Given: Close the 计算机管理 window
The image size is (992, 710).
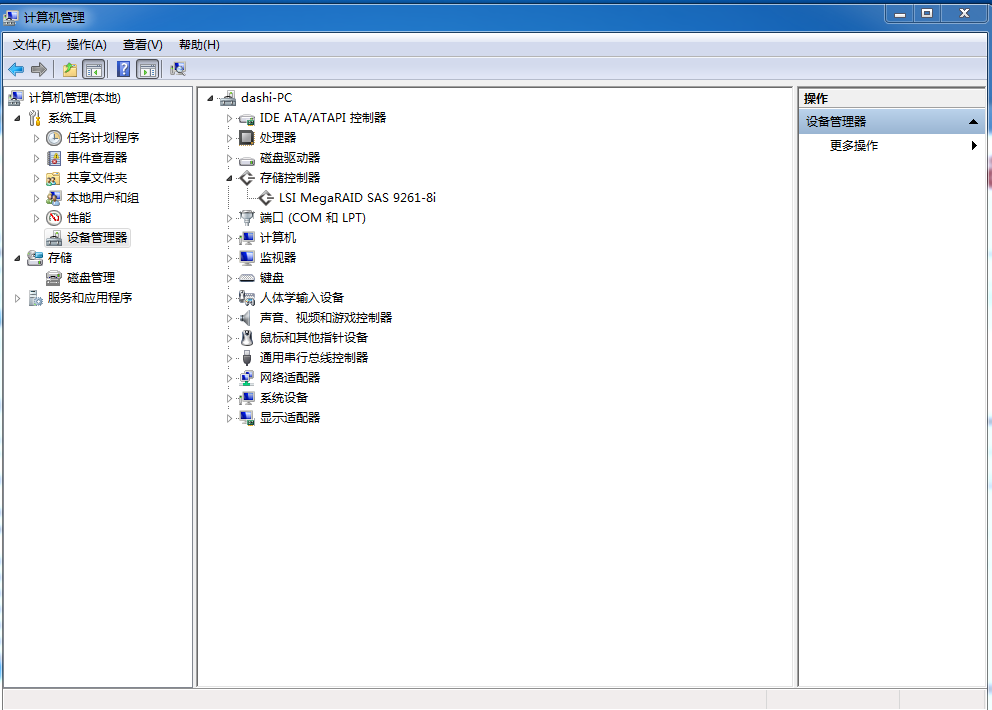Looking at the screenshot, I should click(x=964, y=13).
